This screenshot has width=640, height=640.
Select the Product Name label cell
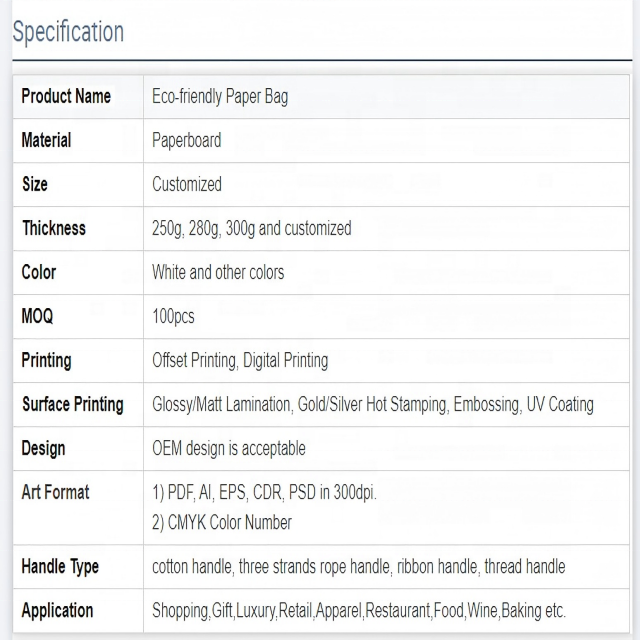coord(78,97)
